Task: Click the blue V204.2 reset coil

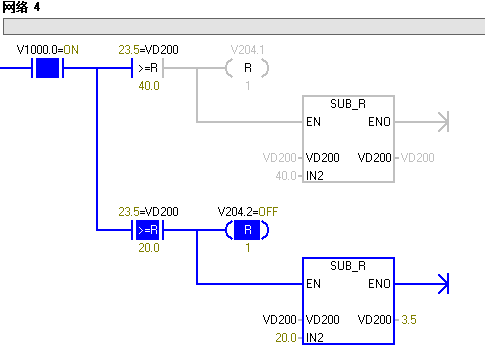Action: (x=247, y=230)
